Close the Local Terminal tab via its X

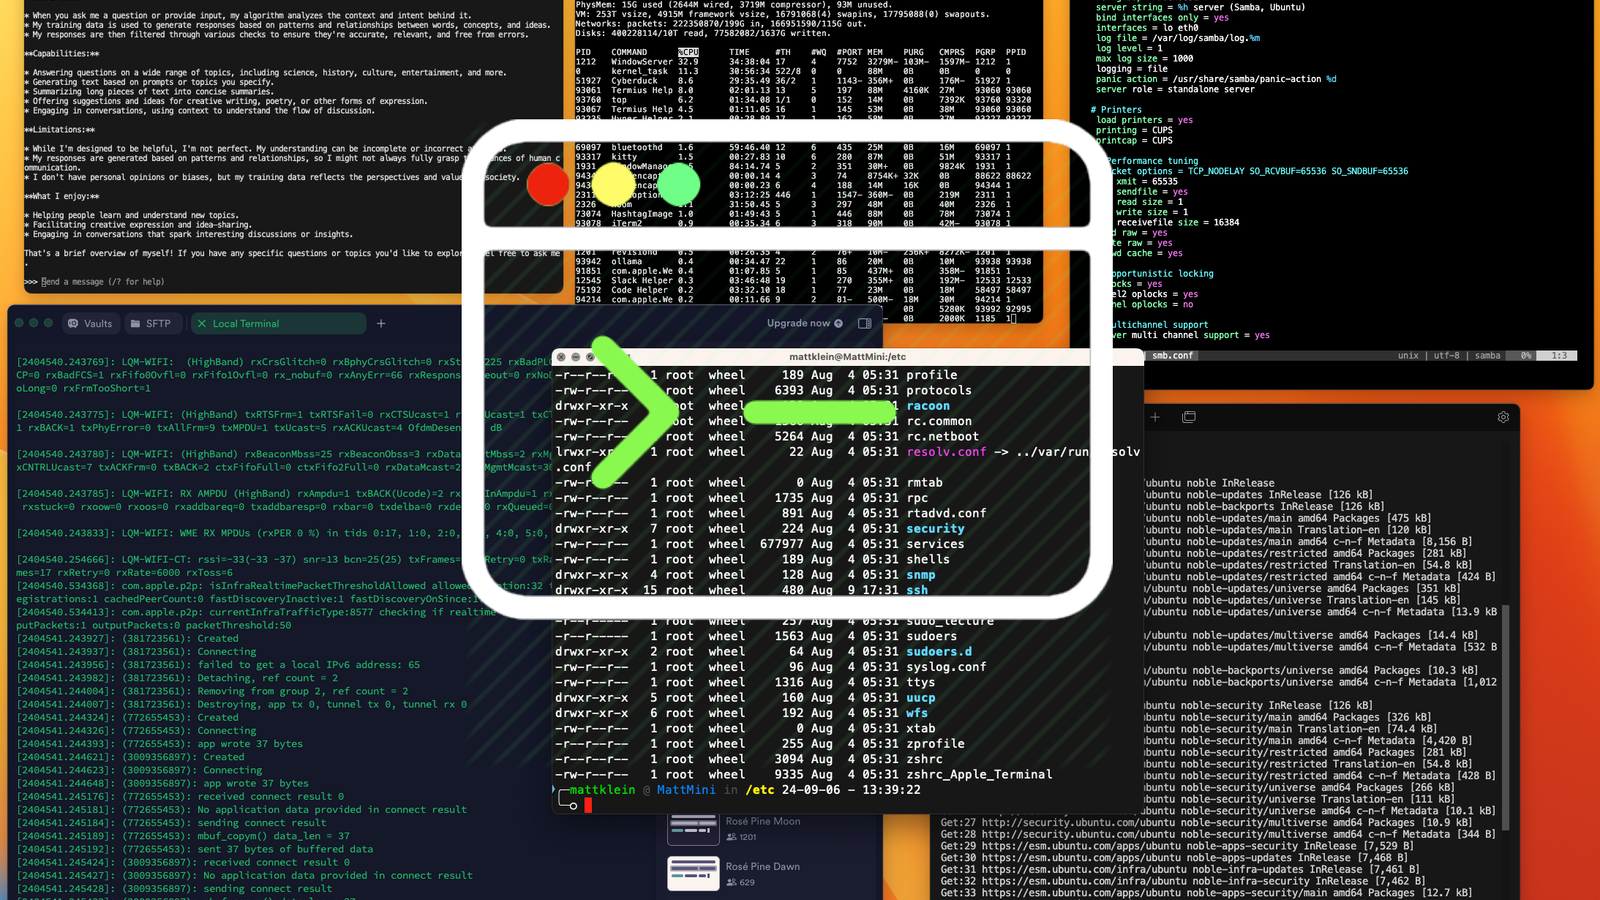[202, 324]
